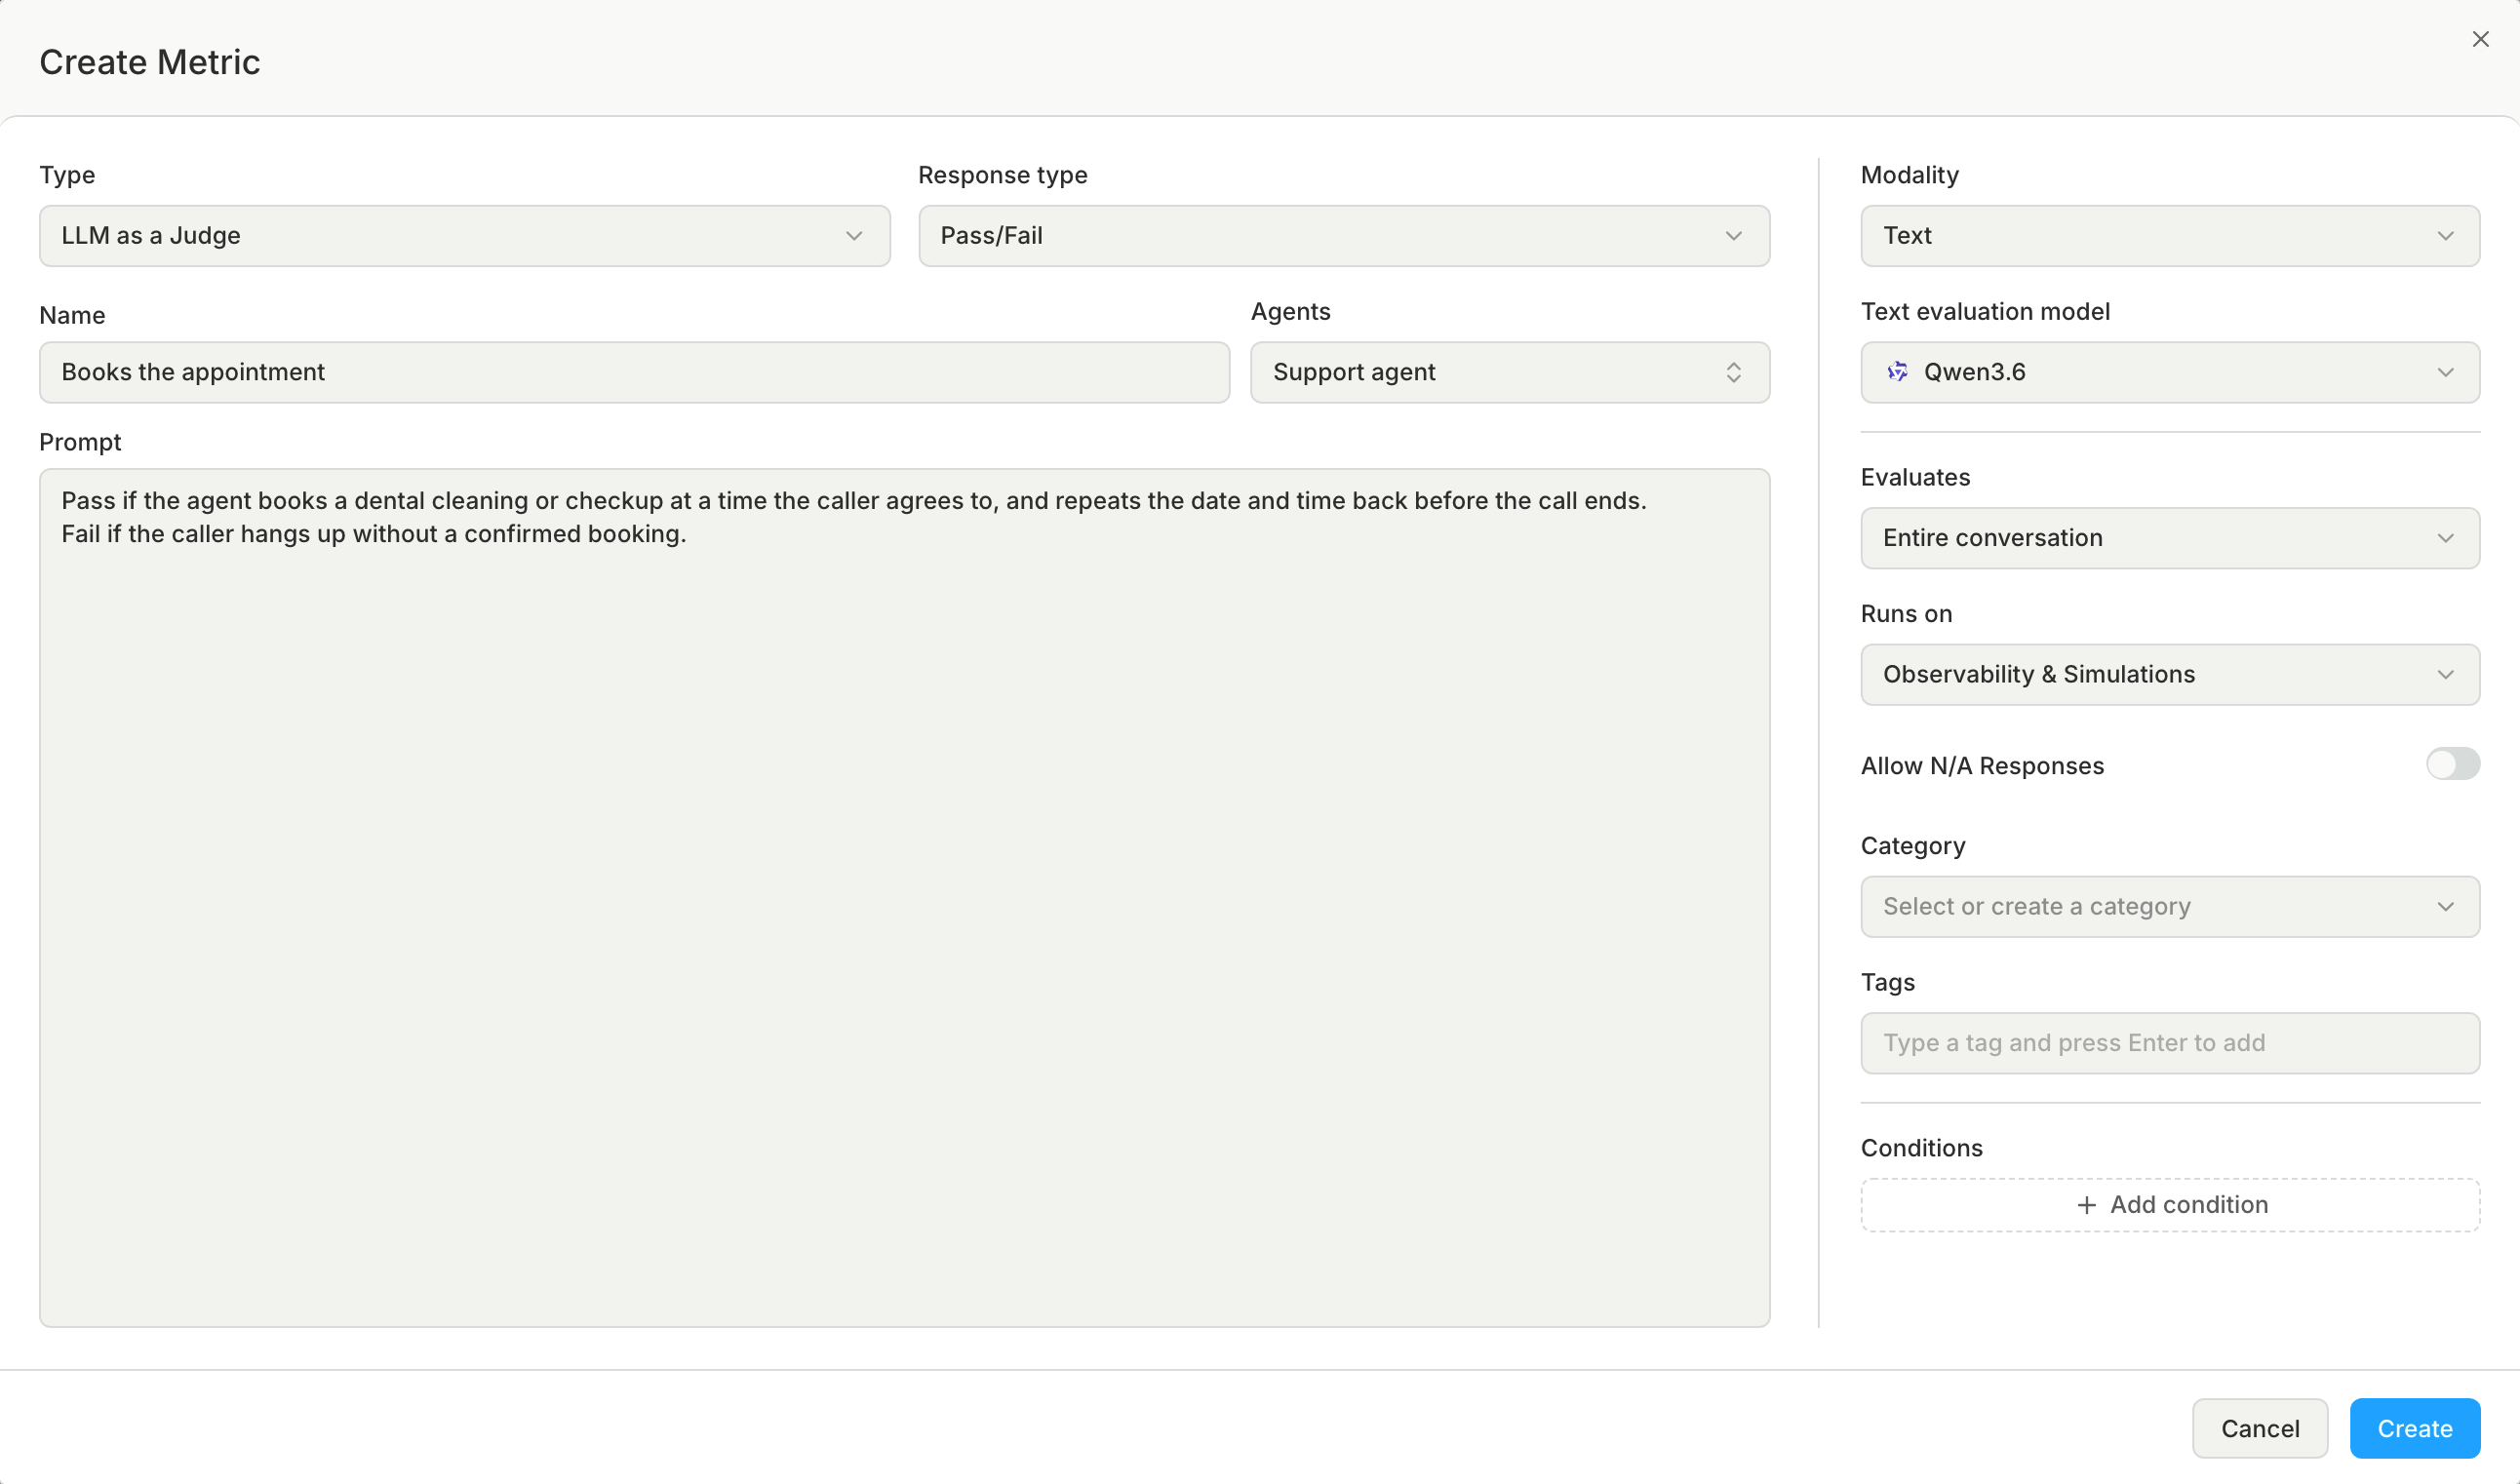Open the Type dropdown showing LLM as a Judge
Image resolution: width=2520 pixels, height=1484 pixels.
click(464, 236)
